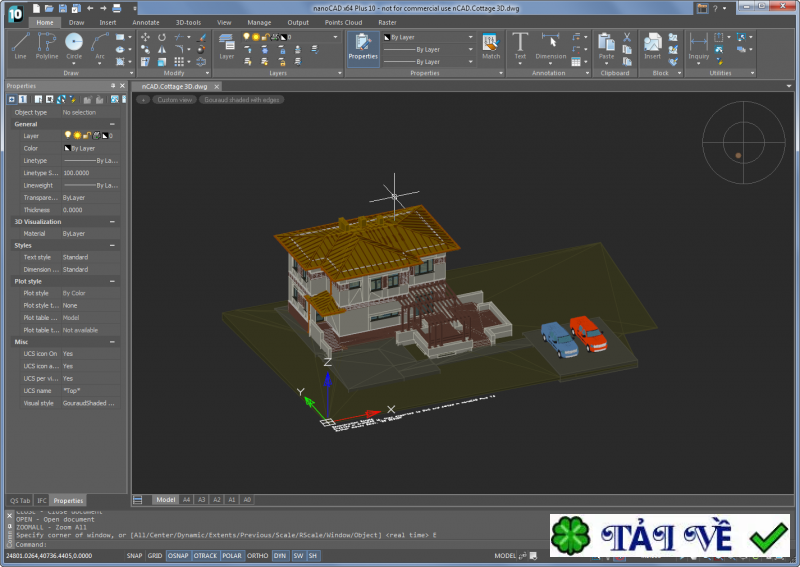The height and width of the screenshot is (567, 800).
Task: Open the By Layer color dropdown in ribbon
Action: click(470, 37)
